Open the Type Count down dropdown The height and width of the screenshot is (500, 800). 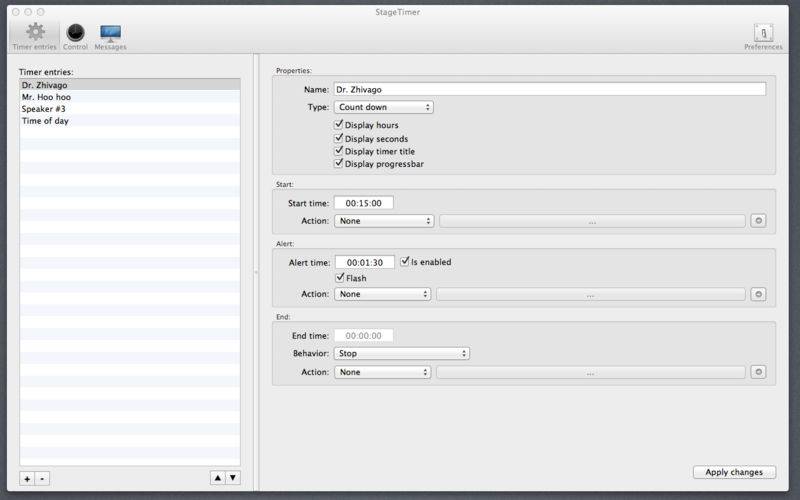(x=384, y=107)
